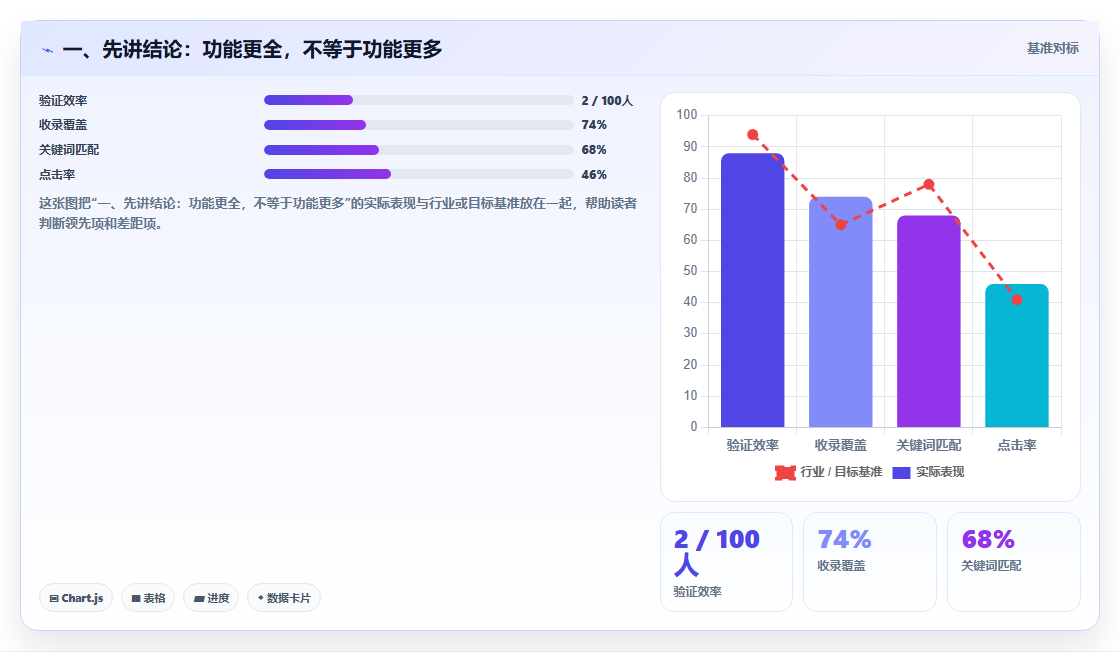Click the 表格 tag icon
Screen dimensions: 1120x652
136,598
